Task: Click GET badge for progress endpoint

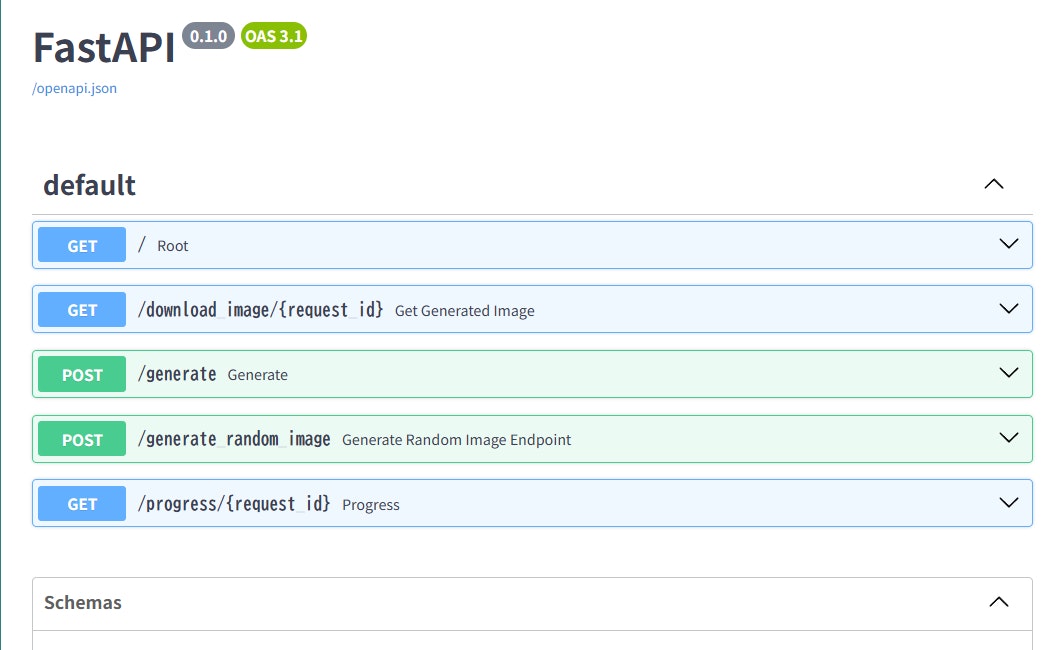Action: coord(82,503)
